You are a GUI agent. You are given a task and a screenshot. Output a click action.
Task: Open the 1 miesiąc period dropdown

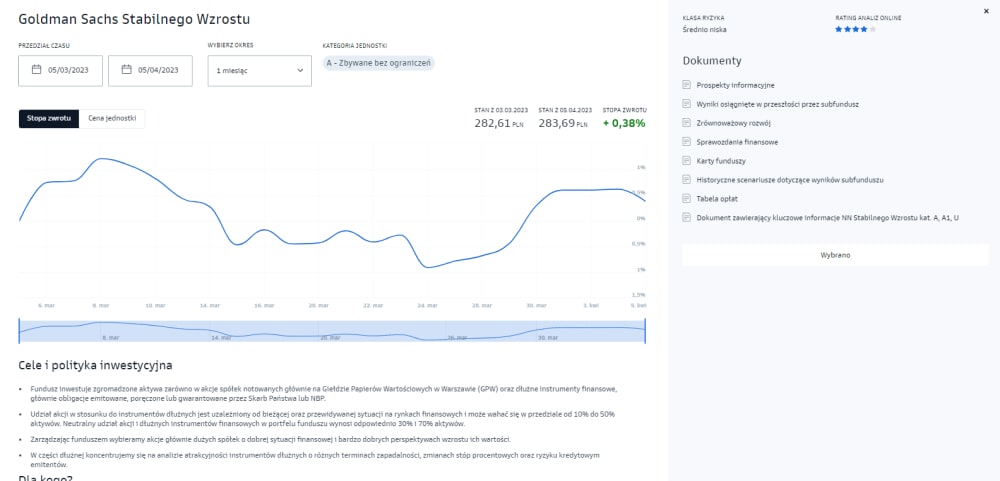(x=260, y=71)
